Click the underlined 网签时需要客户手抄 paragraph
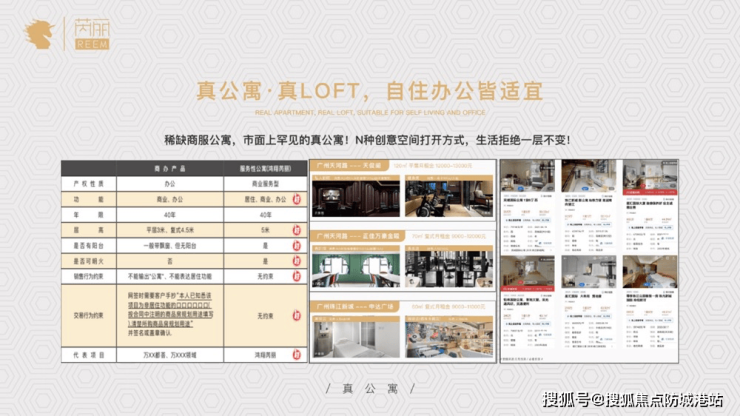This screenshot has width=740, height=416. 170,314
